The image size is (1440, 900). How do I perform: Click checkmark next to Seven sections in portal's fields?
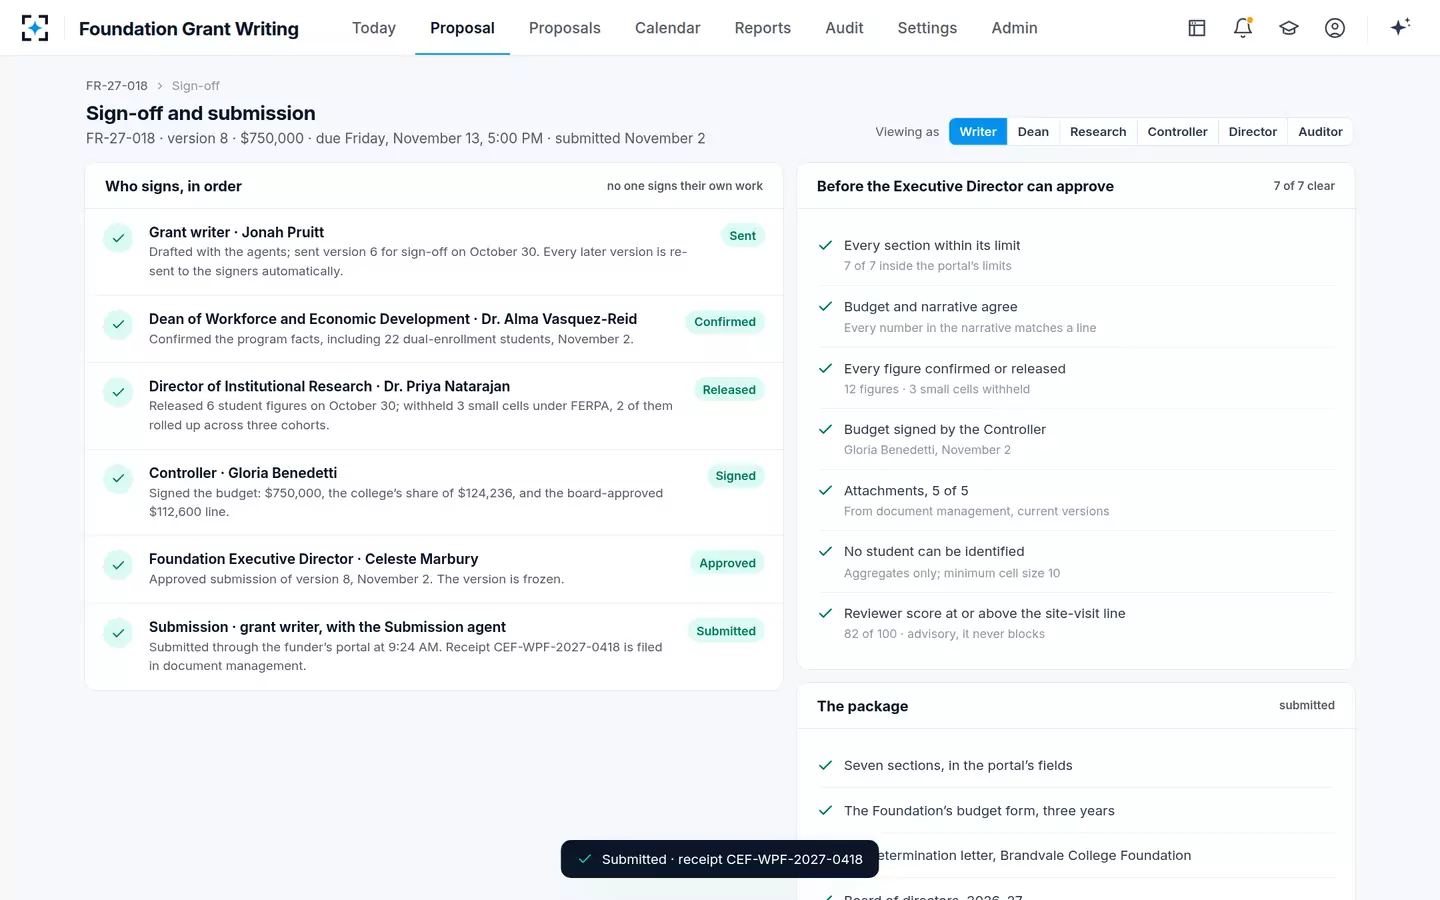826,765
